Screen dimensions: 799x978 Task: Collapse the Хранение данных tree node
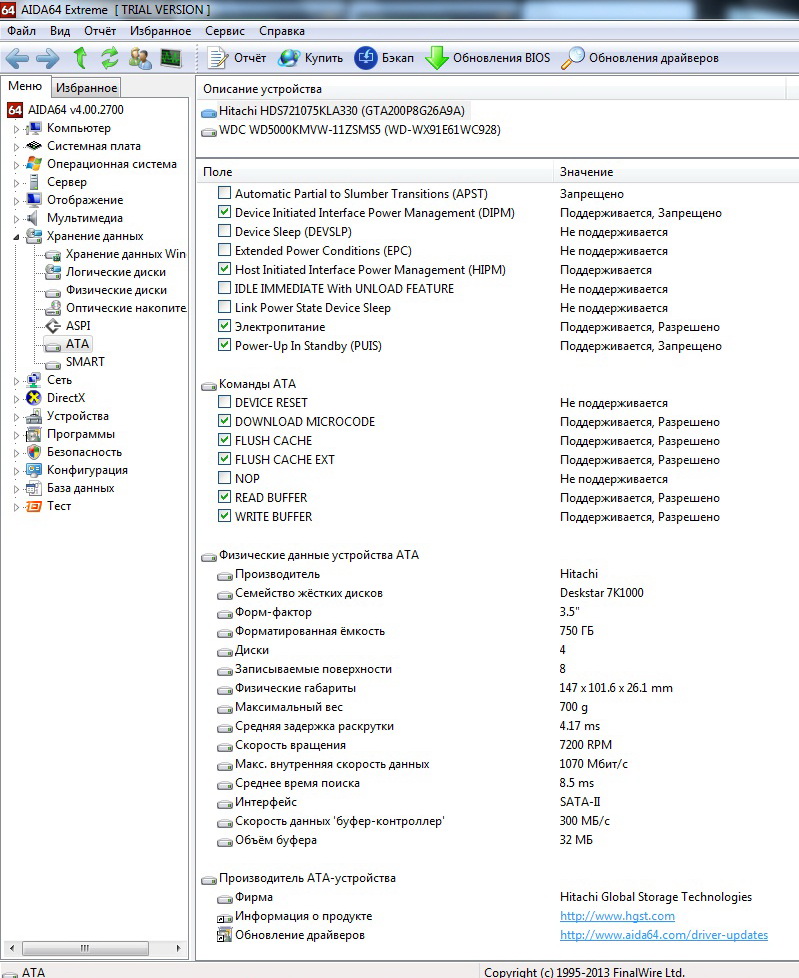click(16, 237)
